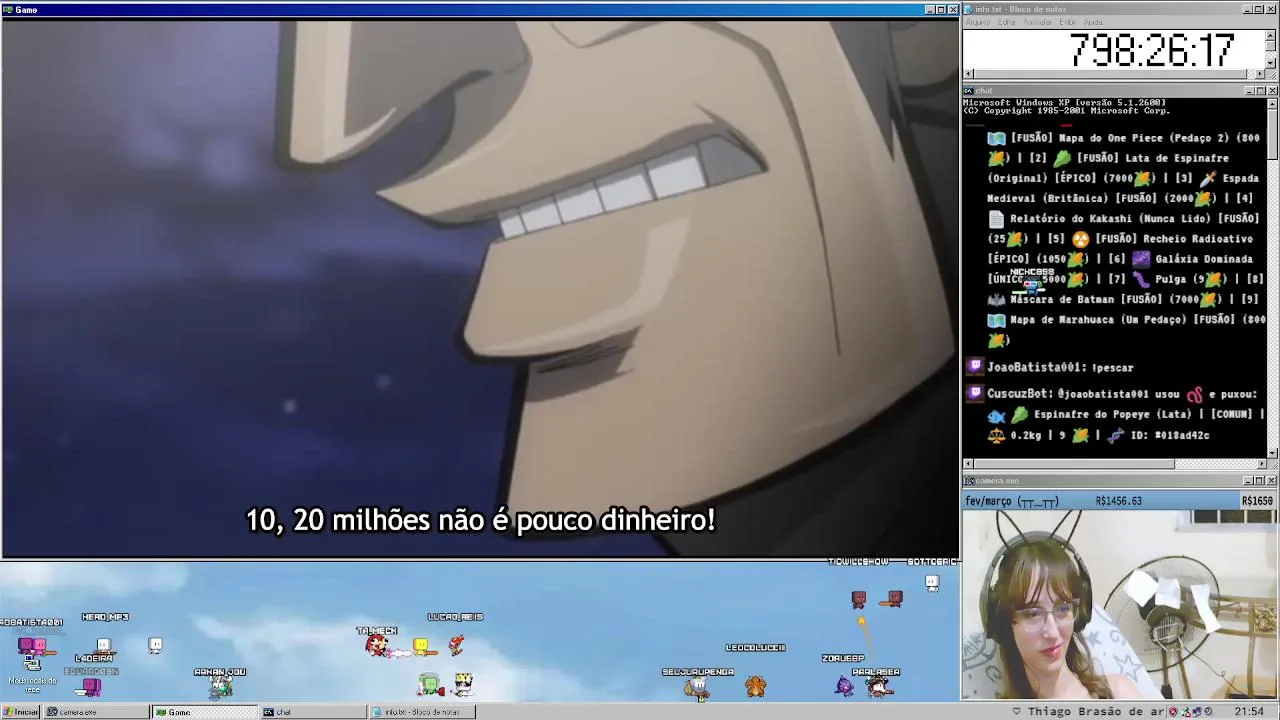The width and height of the screenshot is (1280, 720).
Task: Click the fev/março goal bar label
Action: tap(1011, 501)
